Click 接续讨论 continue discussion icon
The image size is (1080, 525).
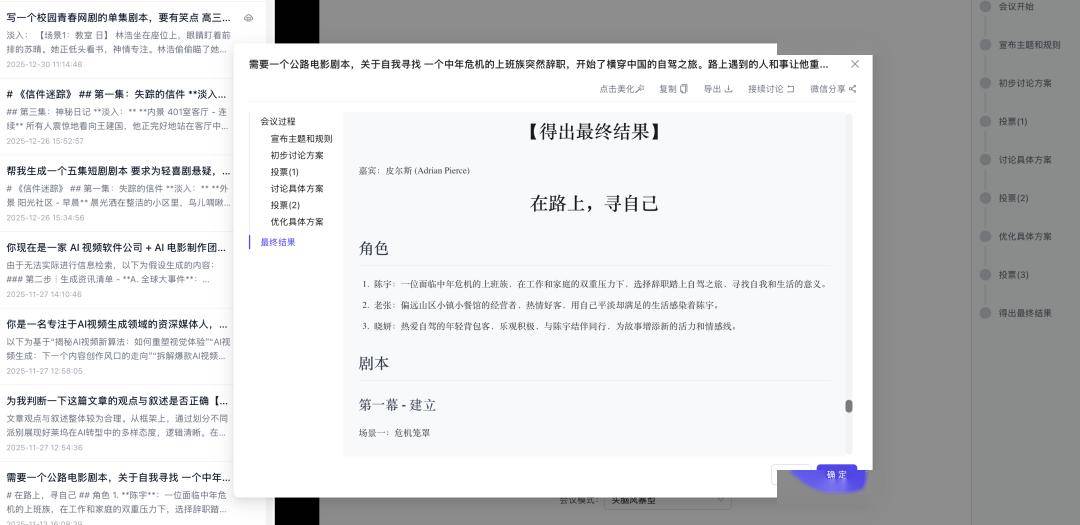point(790,89)
